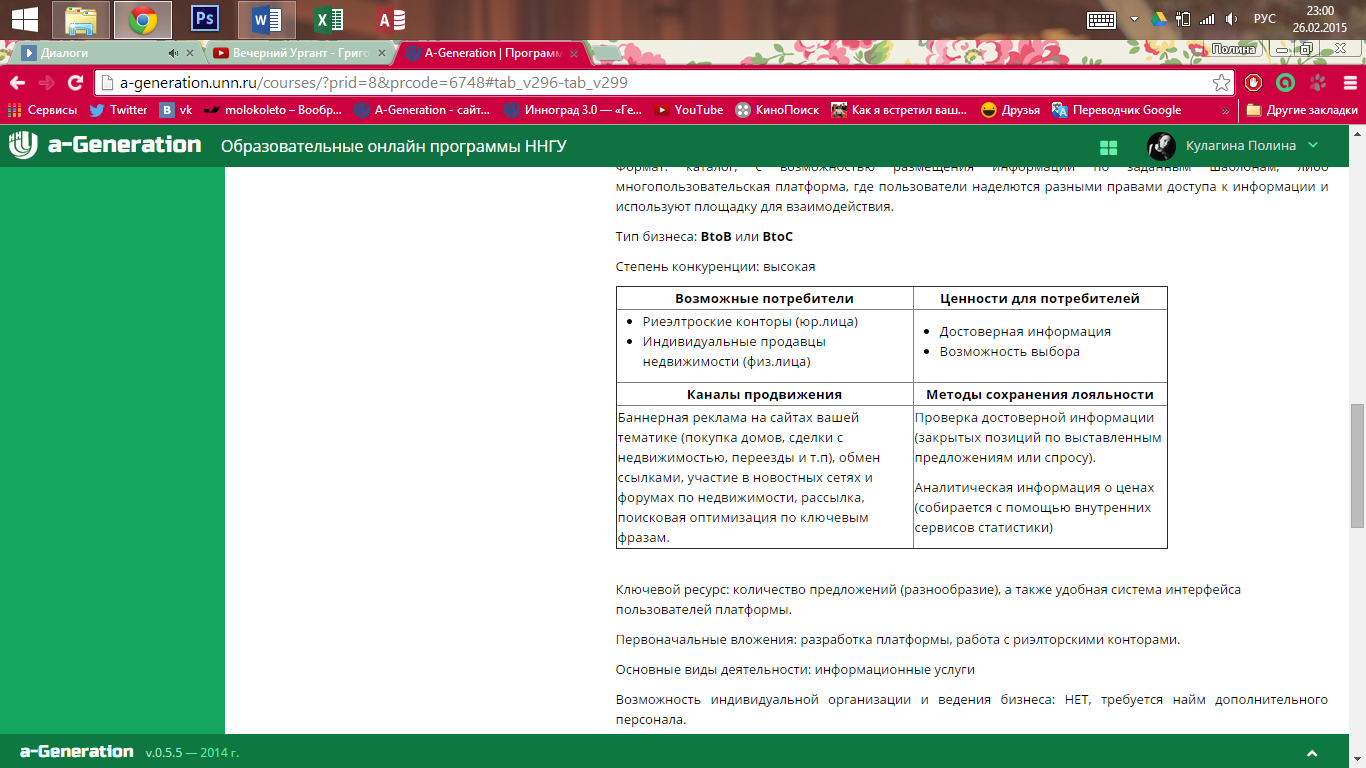Bookmark this page with the star
Image resolution: width=1366 pixels, height=768 pixels.
(x=1221, y=83)
